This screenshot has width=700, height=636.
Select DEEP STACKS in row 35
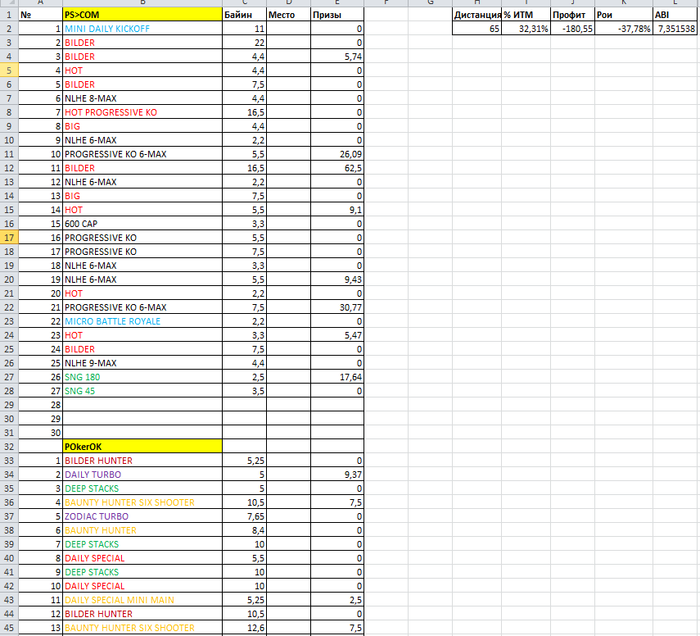click(142, 488)
